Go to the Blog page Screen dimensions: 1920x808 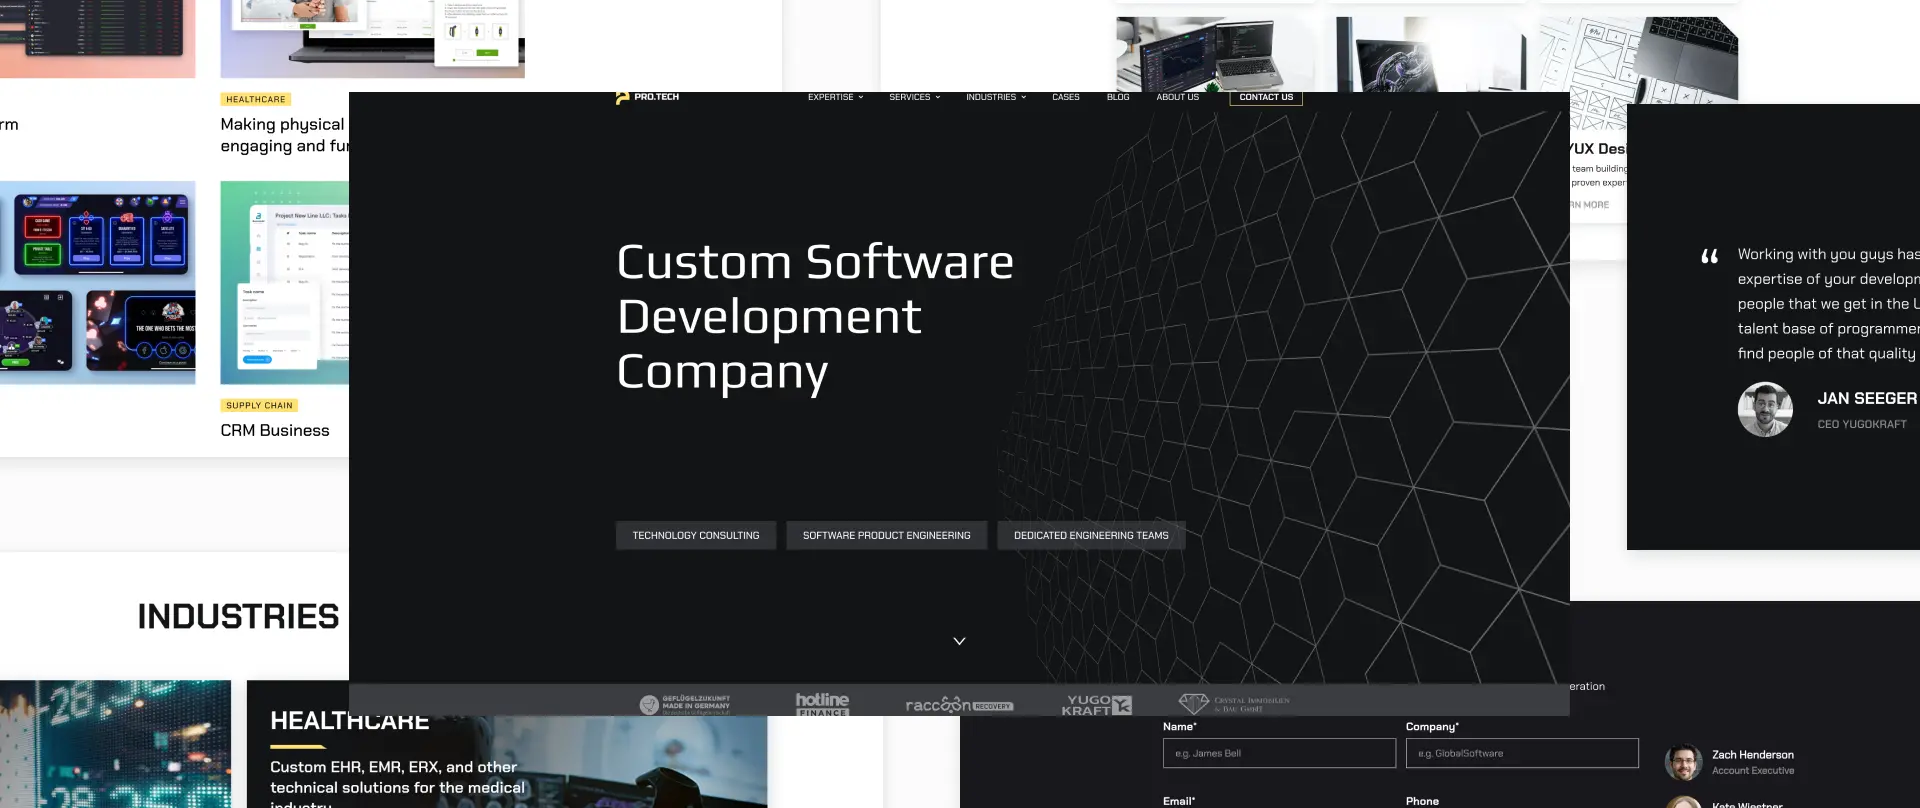coord(1118,98)
